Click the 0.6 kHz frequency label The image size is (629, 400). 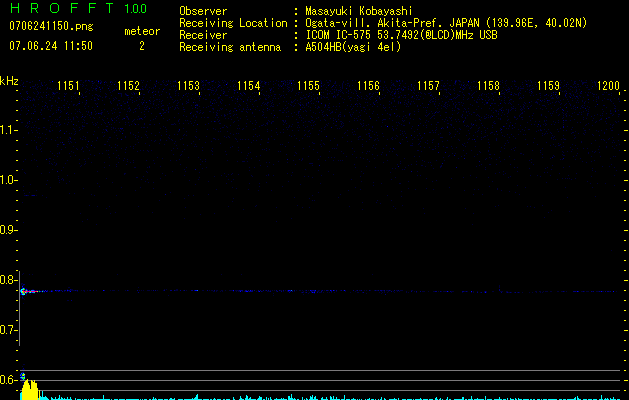pos(7,380)
